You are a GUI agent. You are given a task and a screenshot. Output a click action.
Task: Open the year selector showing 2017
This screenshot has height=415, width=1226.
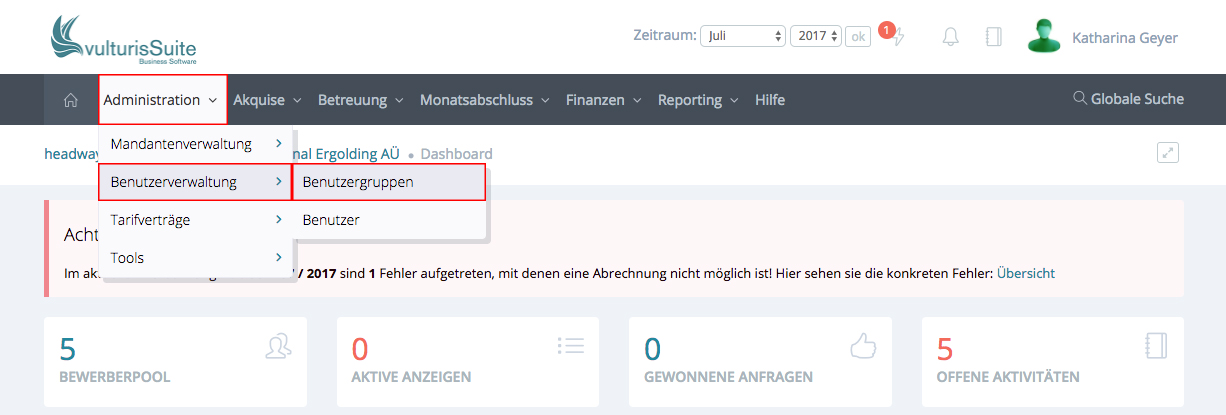pos(816,36)
